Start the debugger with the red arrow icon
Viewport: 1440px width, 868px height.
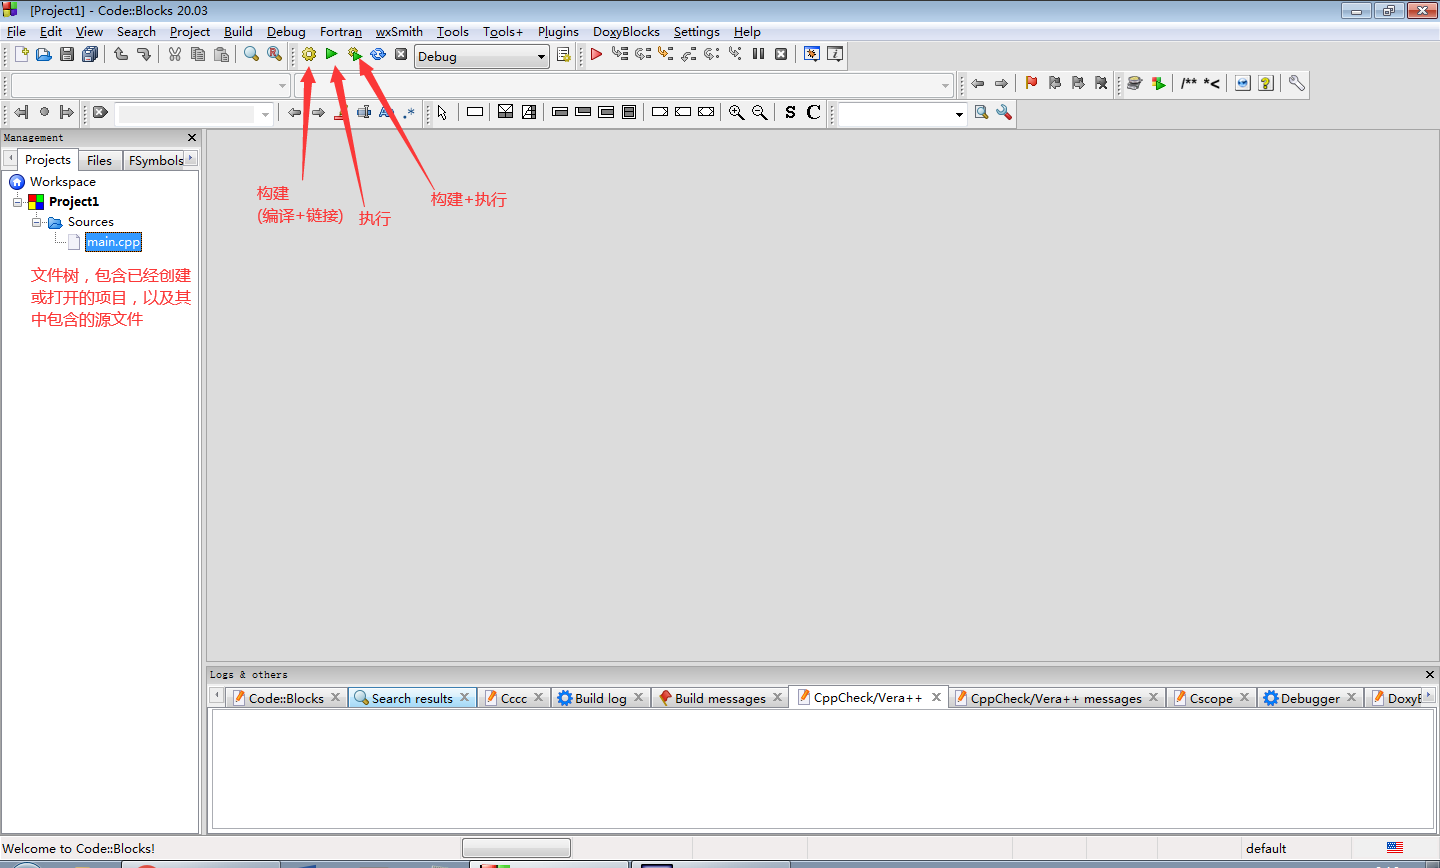pos(595,54)
